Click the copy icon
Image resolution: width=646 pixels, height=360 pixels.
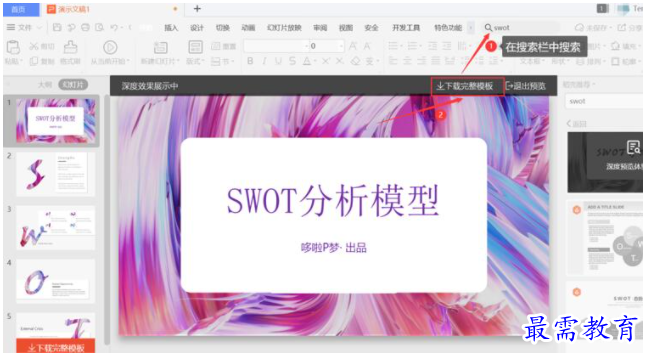point(34,61)
